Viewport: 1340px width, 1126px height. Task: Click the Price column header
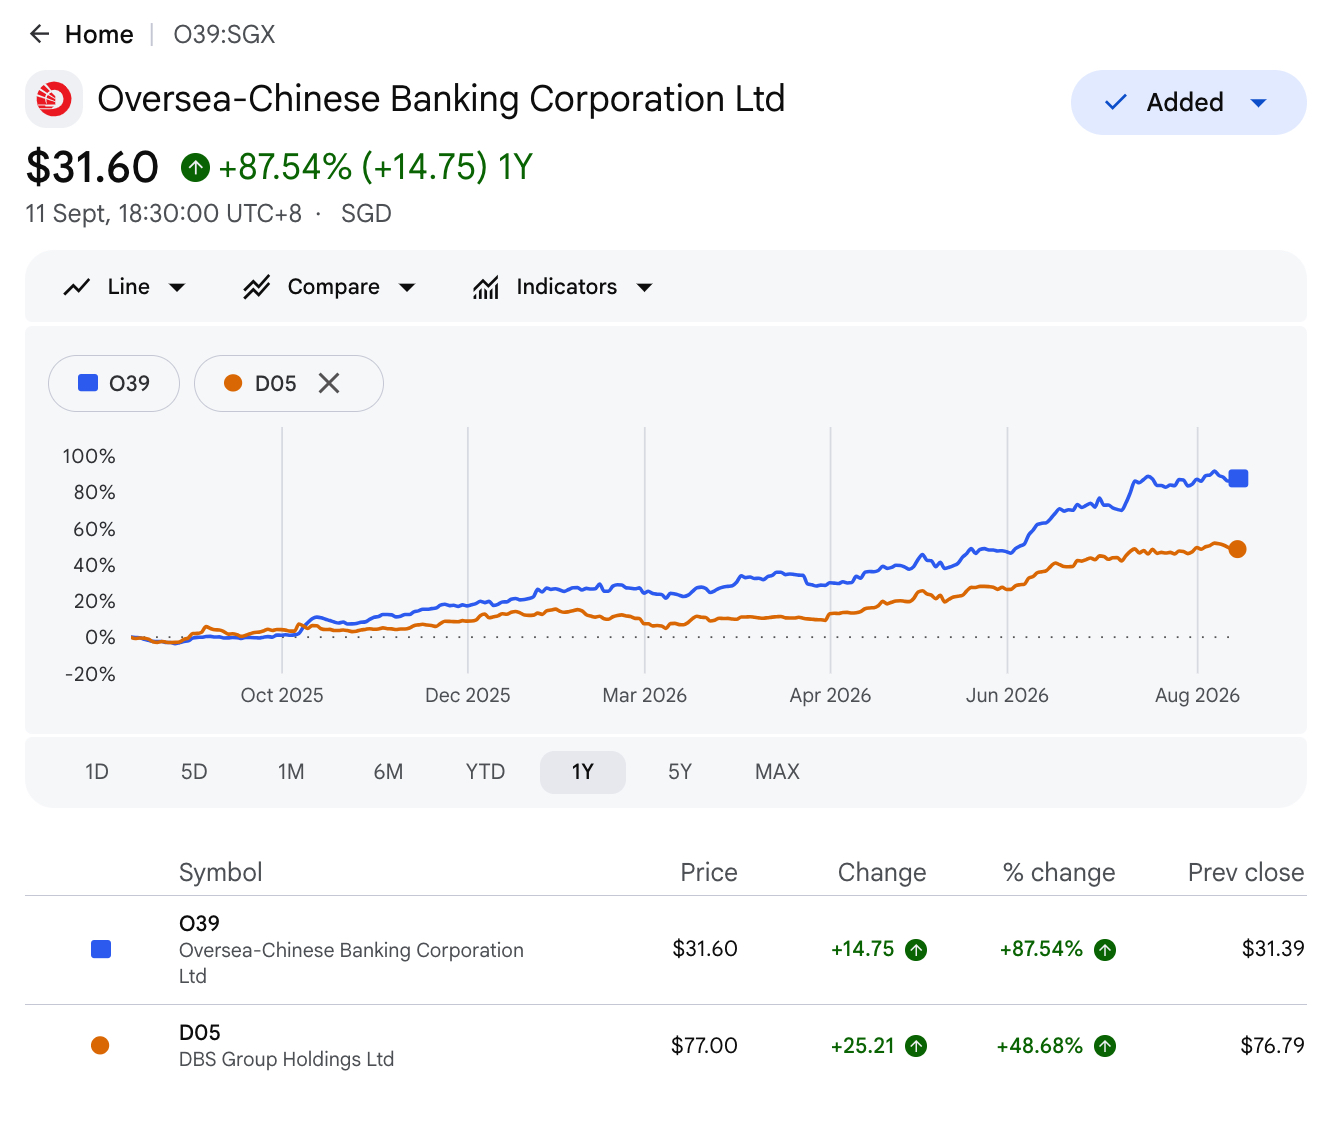[709, 872]
